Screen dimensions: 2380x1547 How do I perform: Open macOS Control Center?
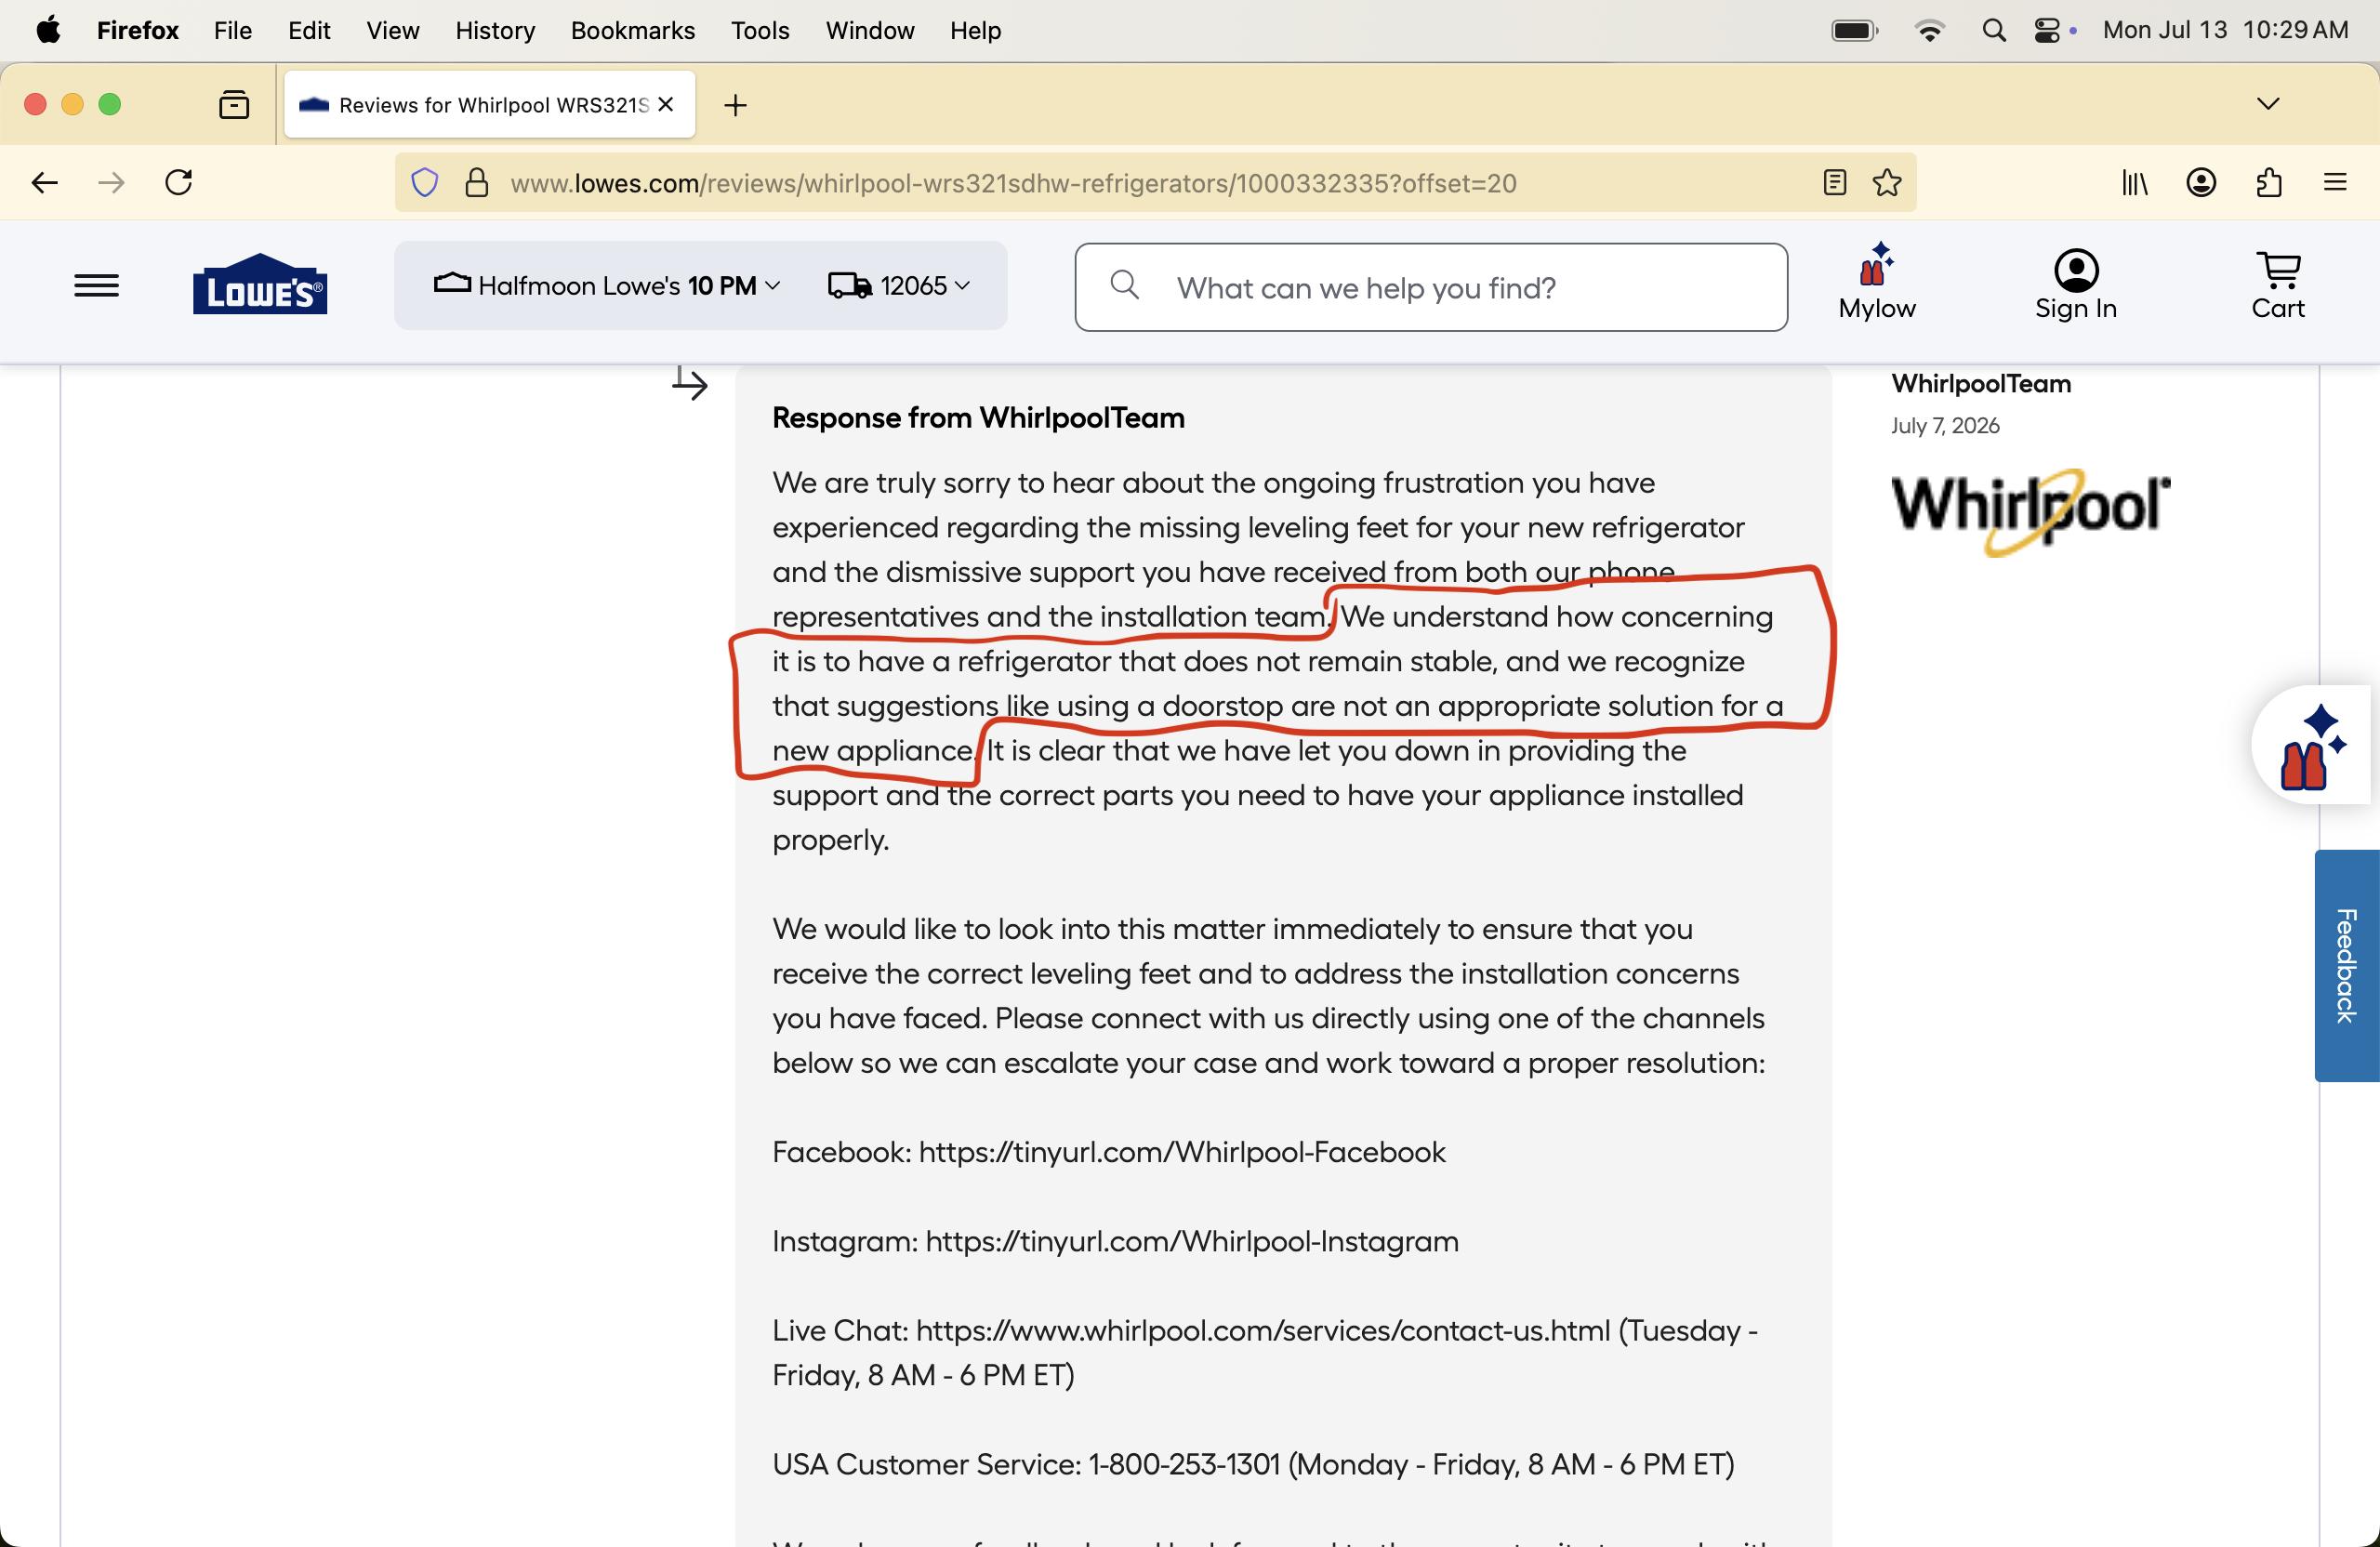click(2047, 30)
